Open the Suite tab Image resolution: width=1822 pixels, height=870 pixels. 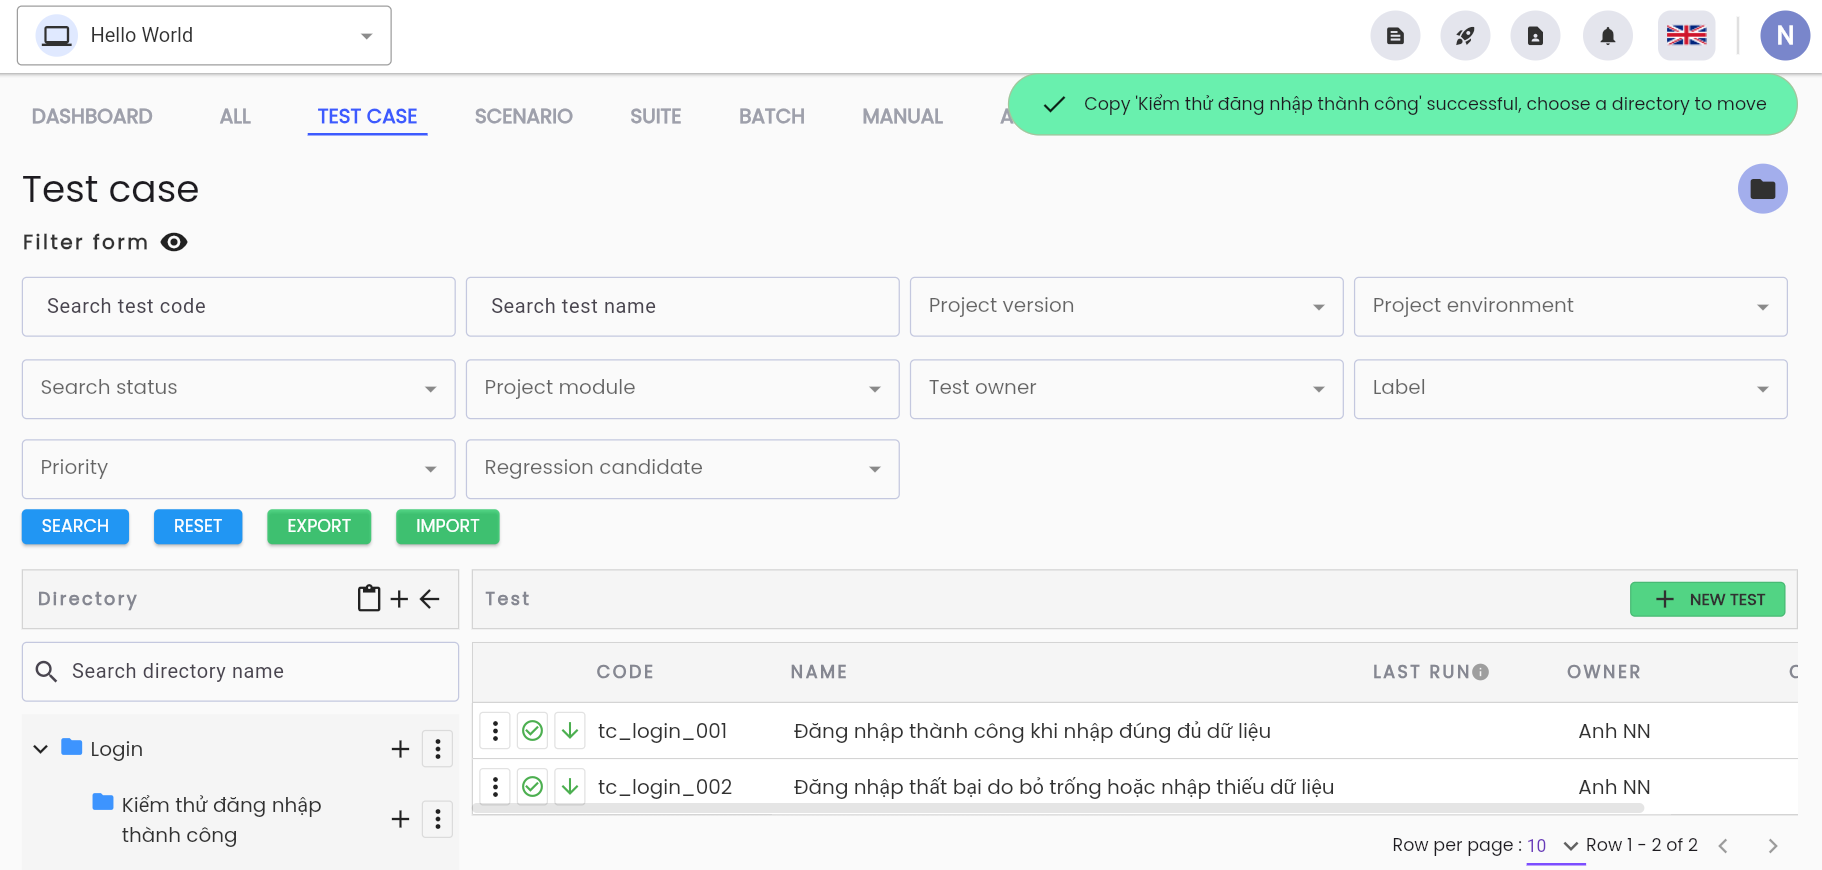[x=656, y=116]
